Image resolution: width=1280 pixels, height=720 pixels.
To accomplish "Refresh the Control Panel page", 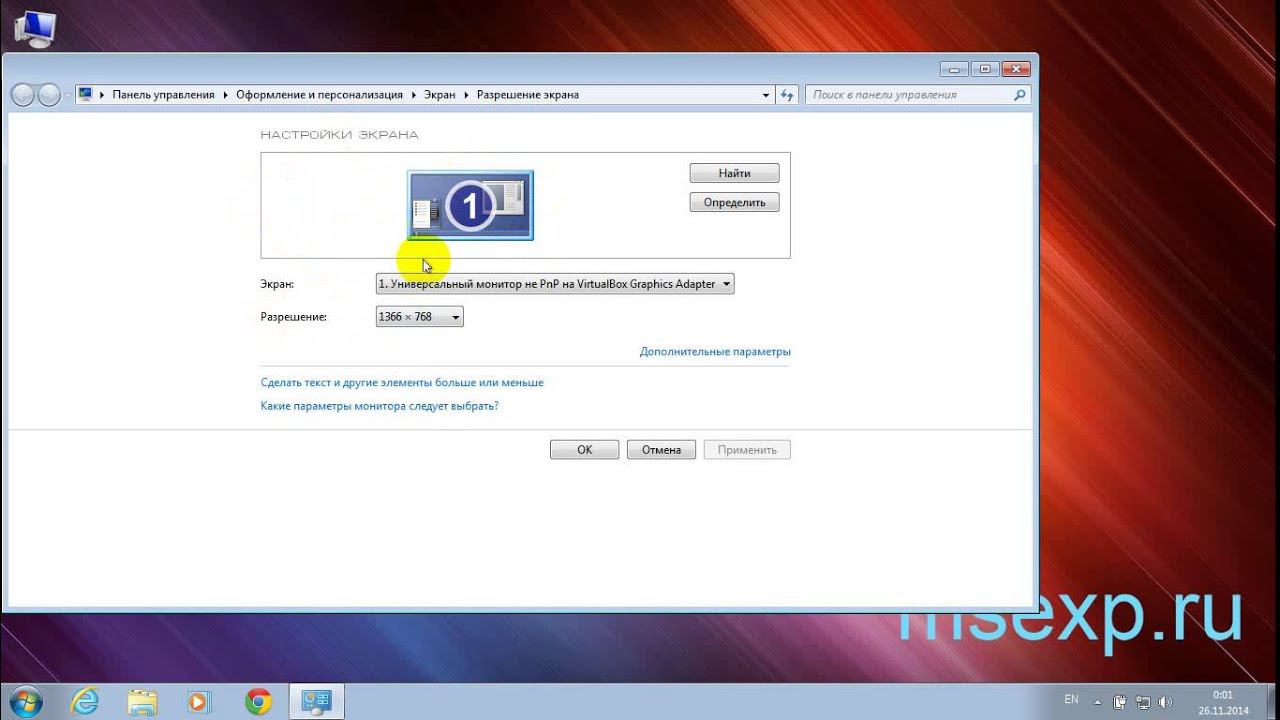I will [x=787, y=95].
